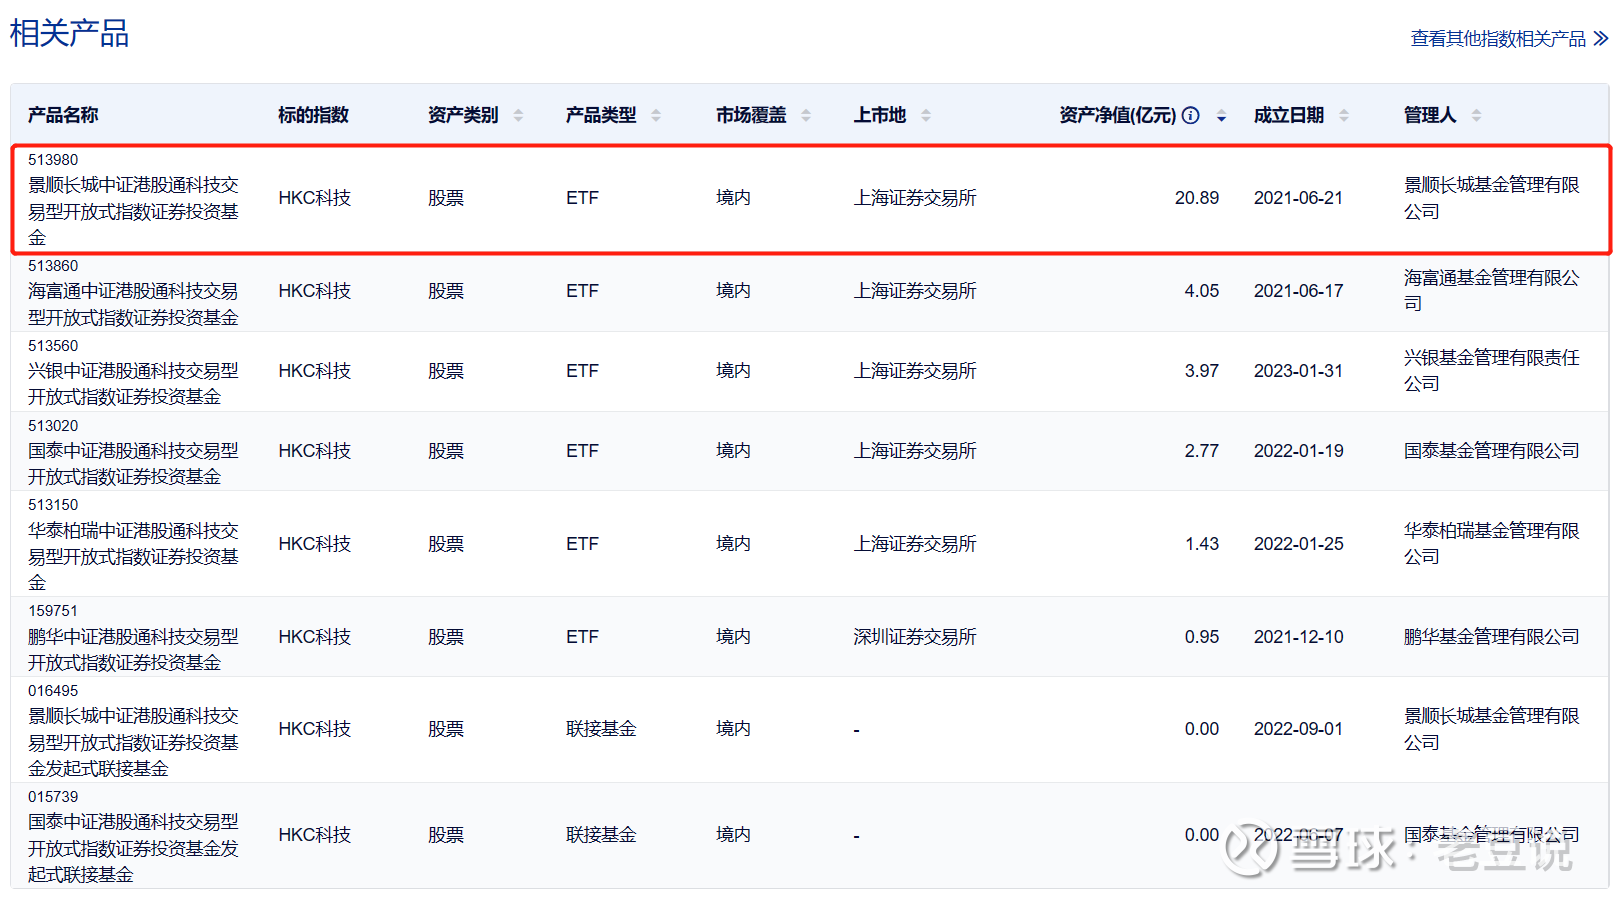Screen dimensions: 1620x900
Task: Open fund 鹏华中证港股通科技交易型开放式指数证券投资基金
Action: click(x=133, y=649)
